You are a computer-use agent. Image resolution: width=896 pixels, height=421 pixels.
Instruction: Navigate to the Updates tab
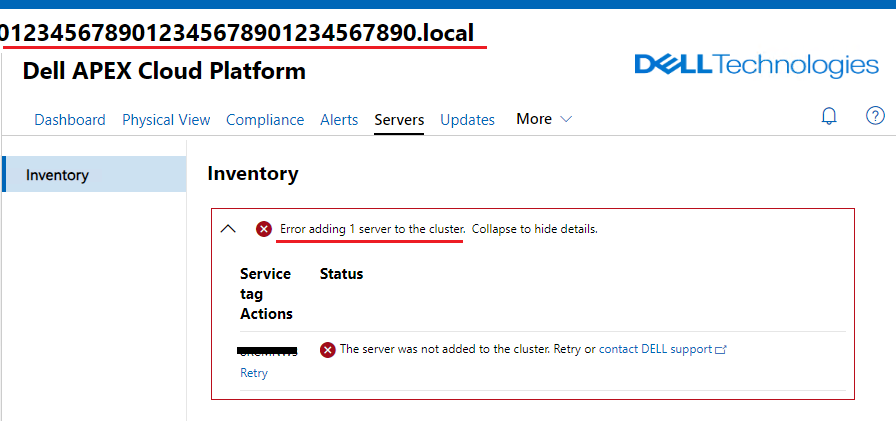[x=467, y=120]
